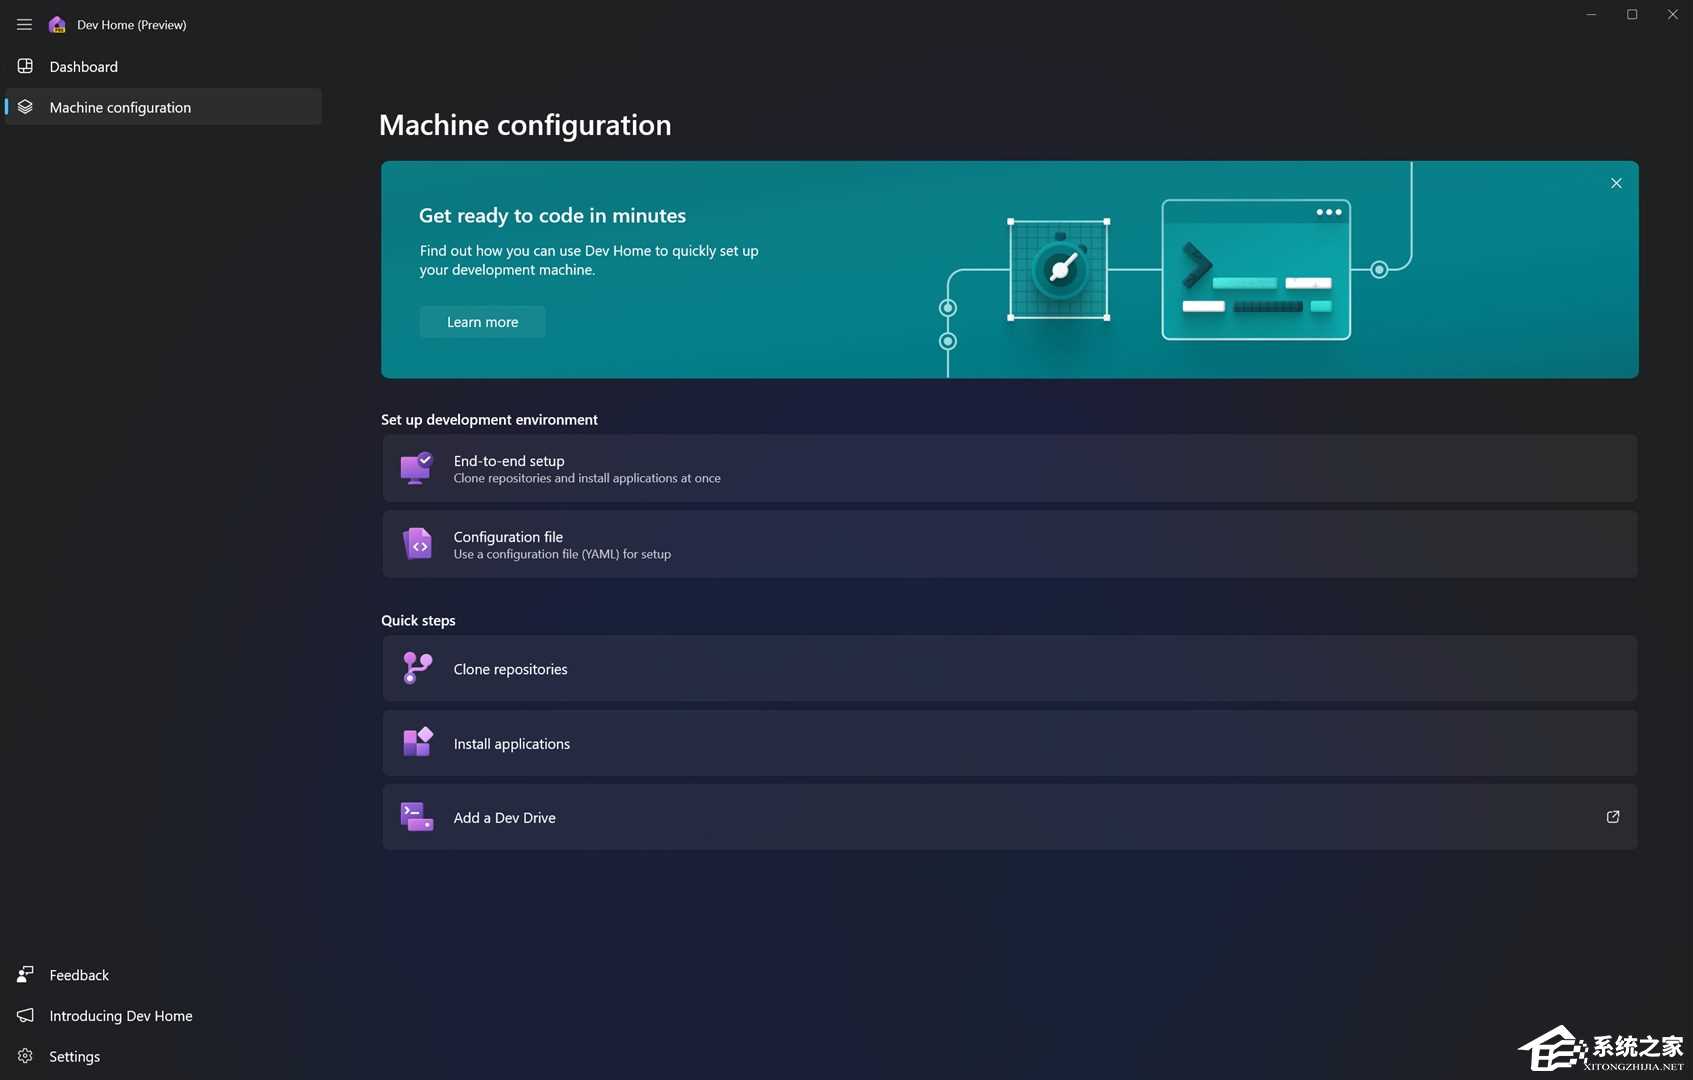Click the Machine configuration layers icon

25,107
